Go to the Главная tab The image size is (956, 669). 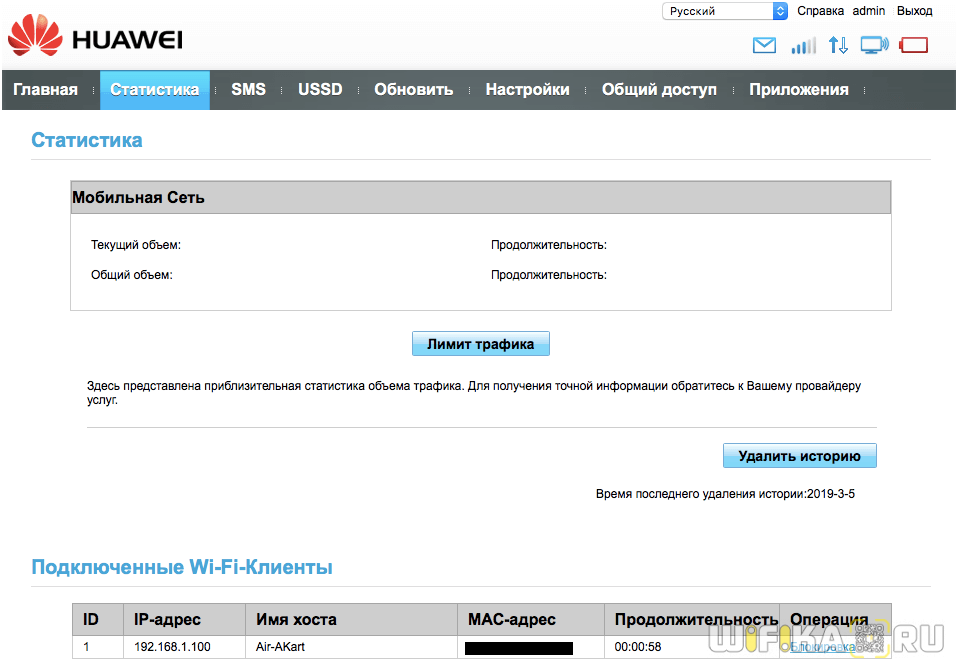tap(45, 90)
